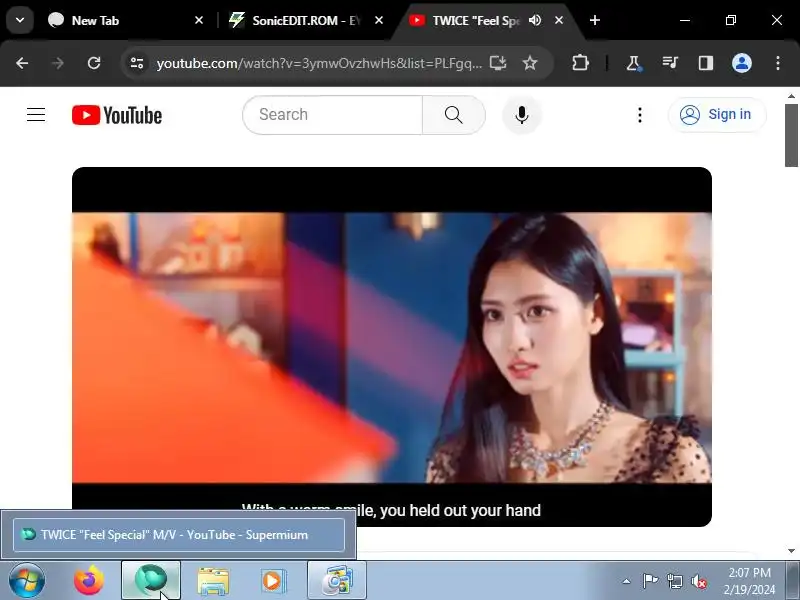Open Windows Media Player from taskbar
800x600 pixels.
click(x=274, y=581)
